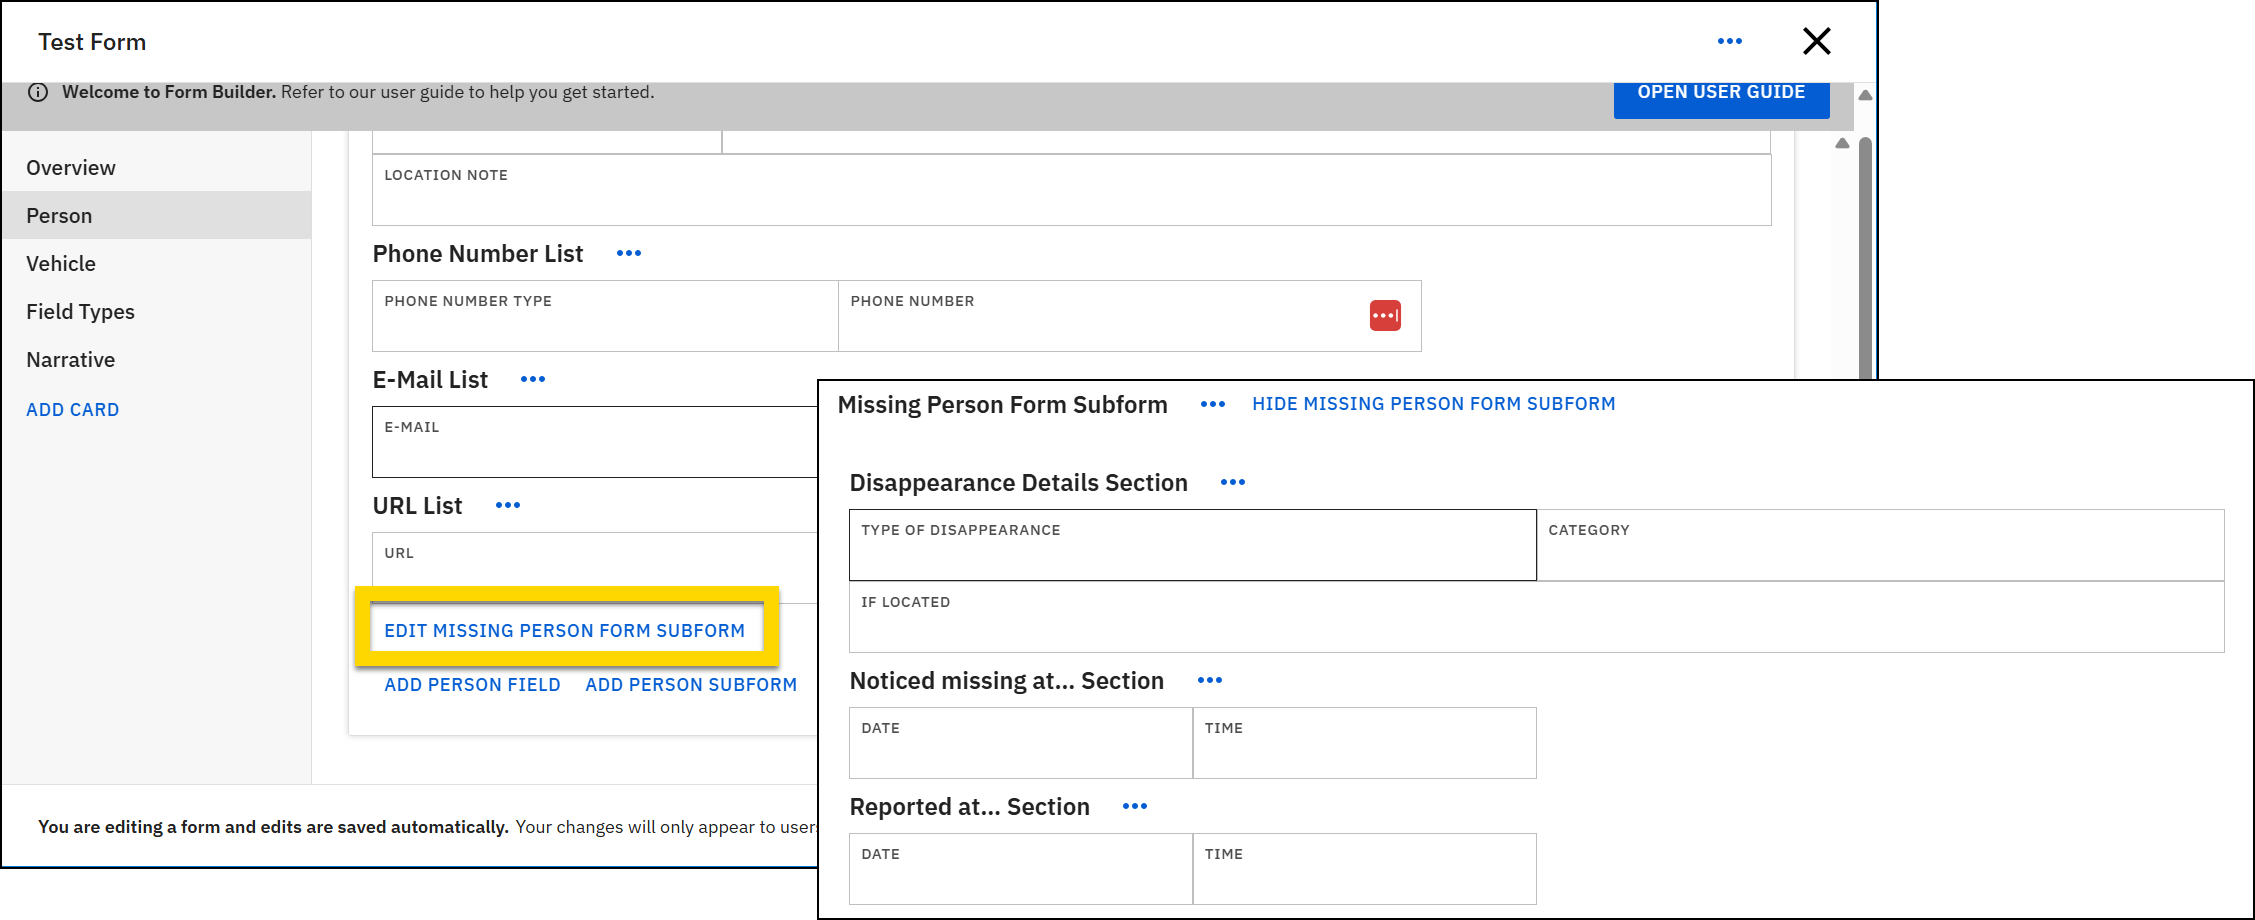This screenshot has height=920, width=2255.
Task: Open URL List three-dot menu
Action: pyautogui.click(x=508, y=506)
